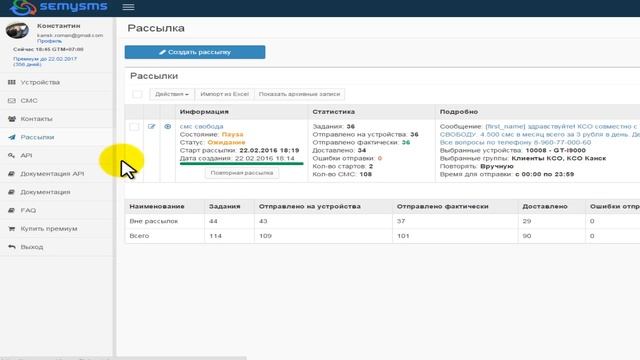Click the Состояние: Пауза text

[211, 134]
